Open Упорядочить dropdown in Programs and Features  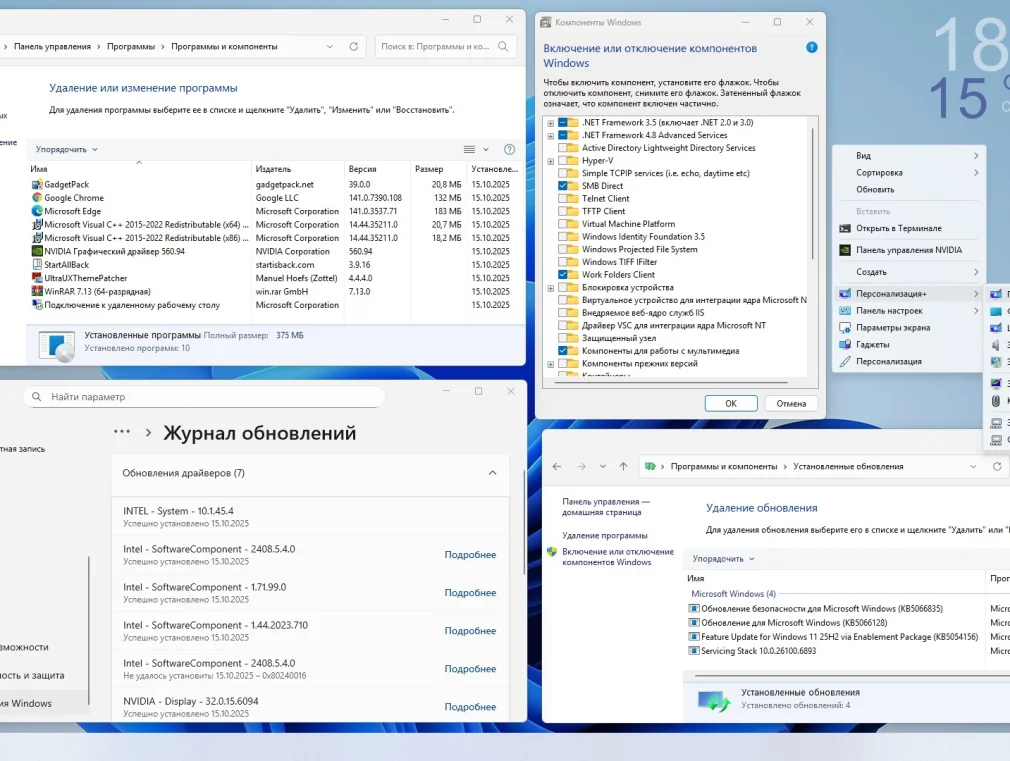[x=66, y=149]
